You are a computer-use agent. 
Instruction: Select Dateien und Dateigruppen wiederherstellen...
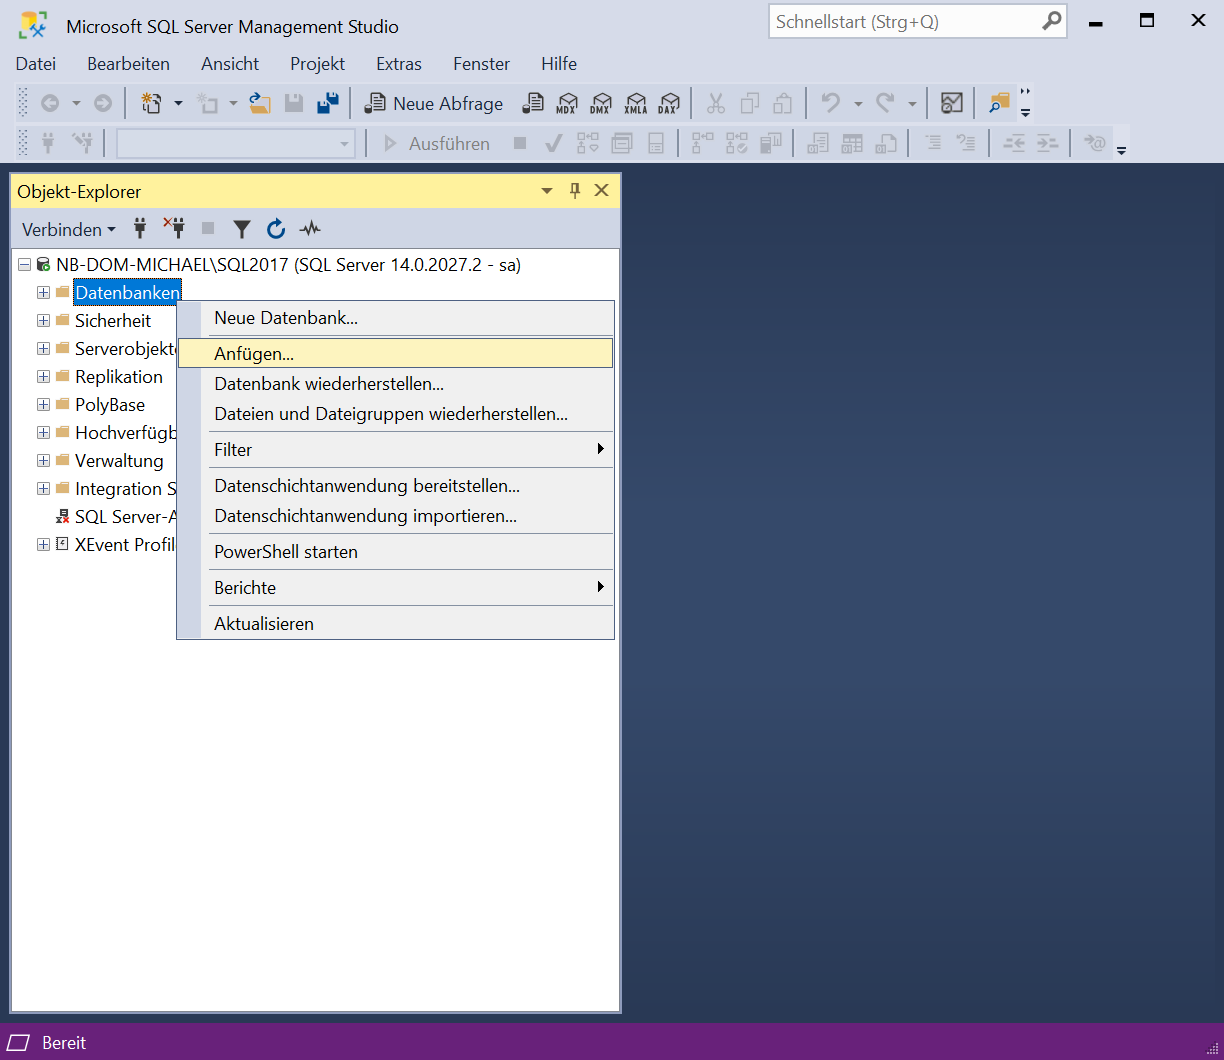(x=396, y=414)
